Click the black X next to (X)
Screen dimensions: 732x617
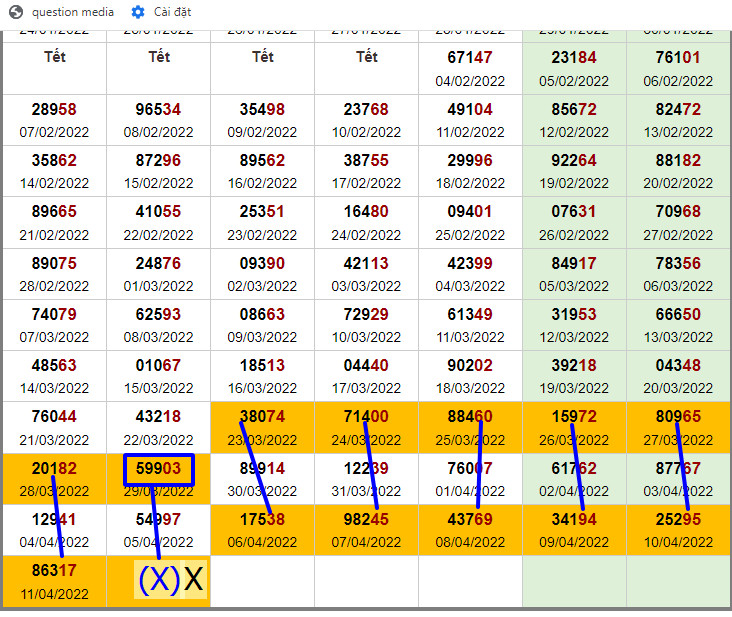click(194, 580)
